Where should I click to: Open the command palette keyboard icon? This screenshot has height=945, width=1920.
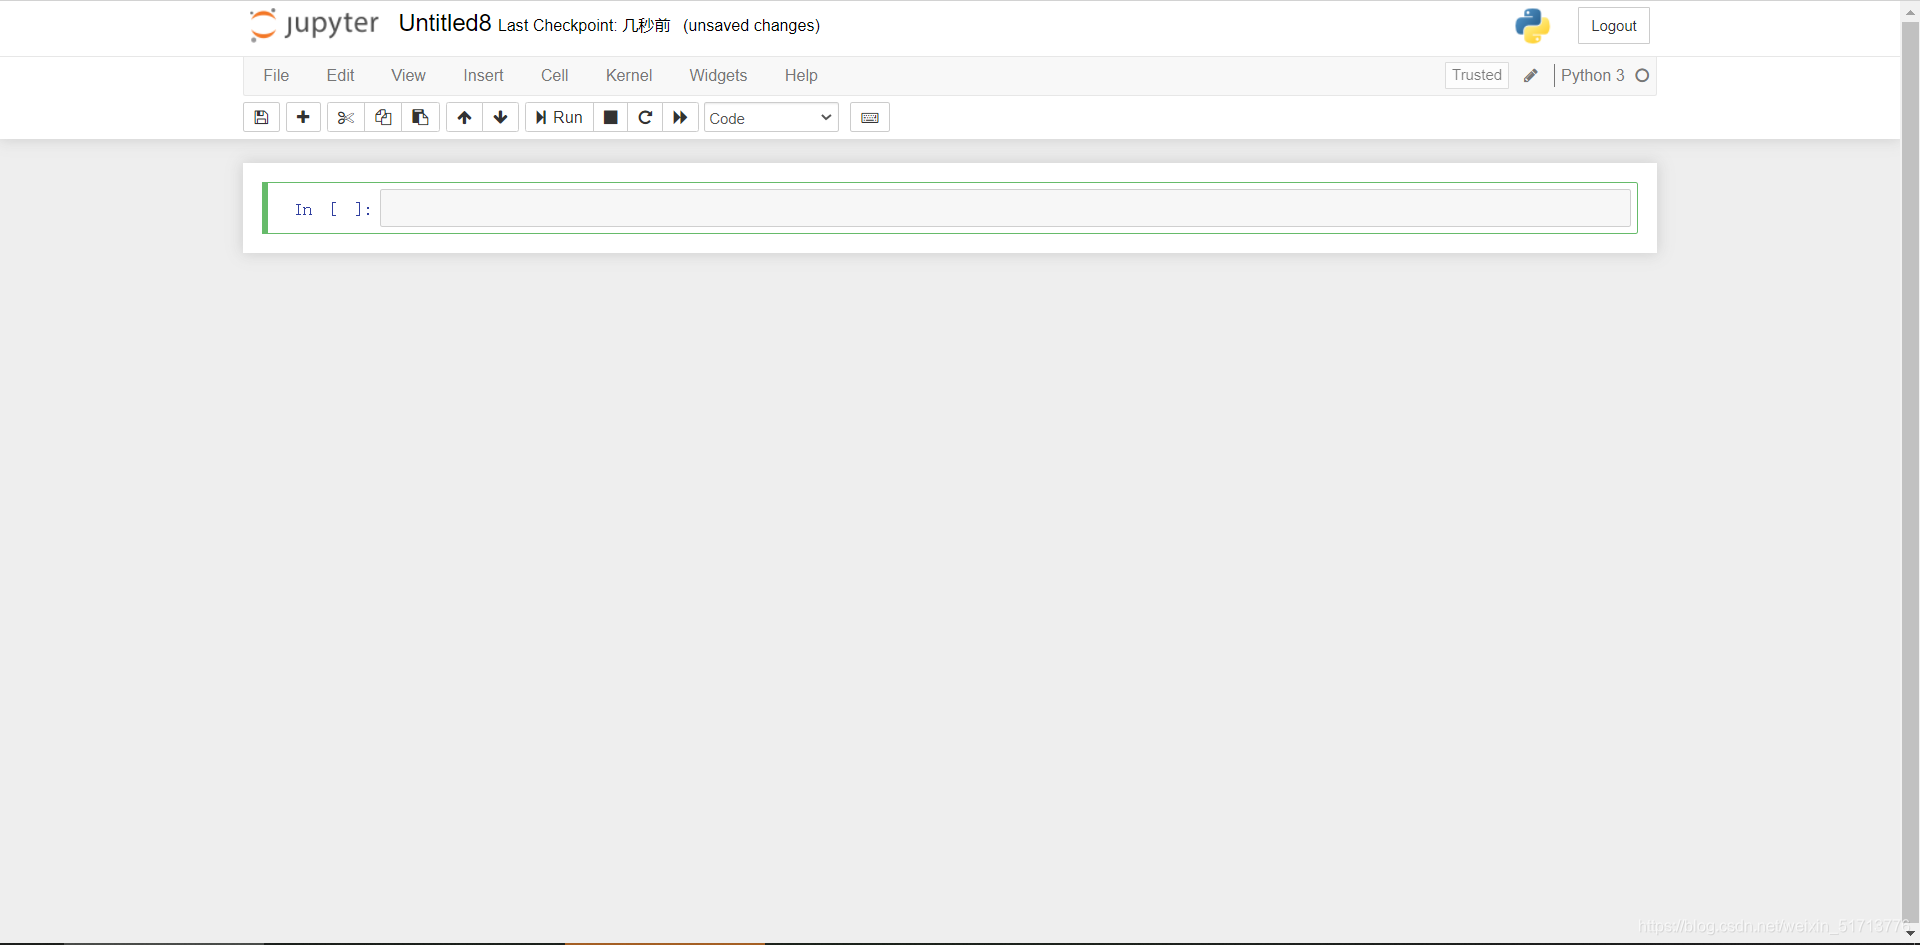(870, 118)
